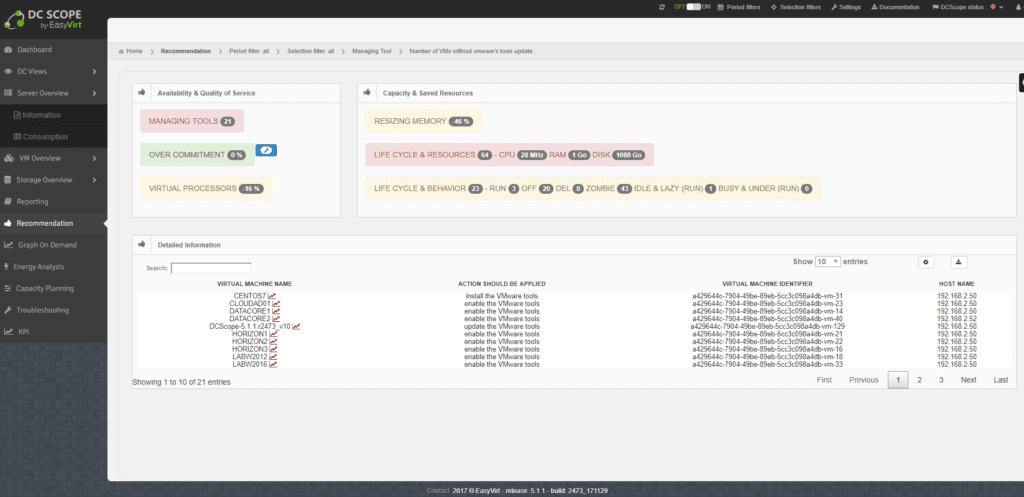1024x497 pixels.
Task: Click the LIFE CYCLE & RESOURCES badge
Action: click(x=509, y=155)
